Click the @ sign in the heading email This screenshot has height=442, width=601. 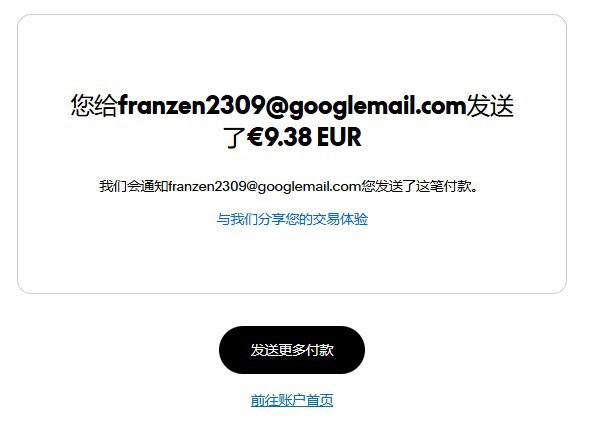(277, 105)
